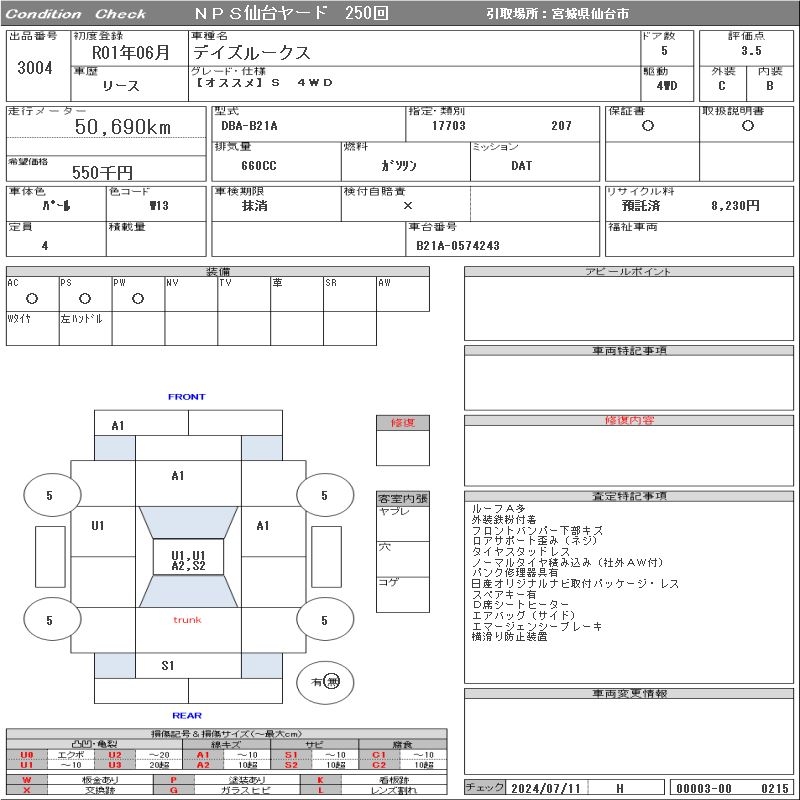
Task: Select lone U1 mark on diagram door panel
Action: pyautogui.click(x=97, y=526)
